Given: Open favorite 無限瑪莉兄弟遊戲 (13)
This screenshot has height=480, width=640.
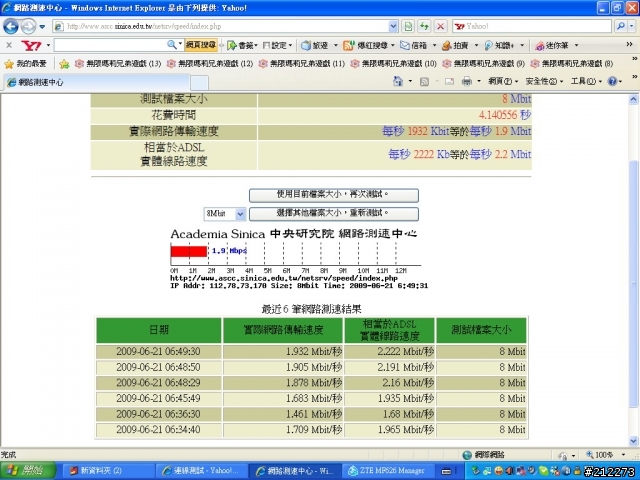Looking at the screenshot, I should pyautogui.click(x=118, y=64).
